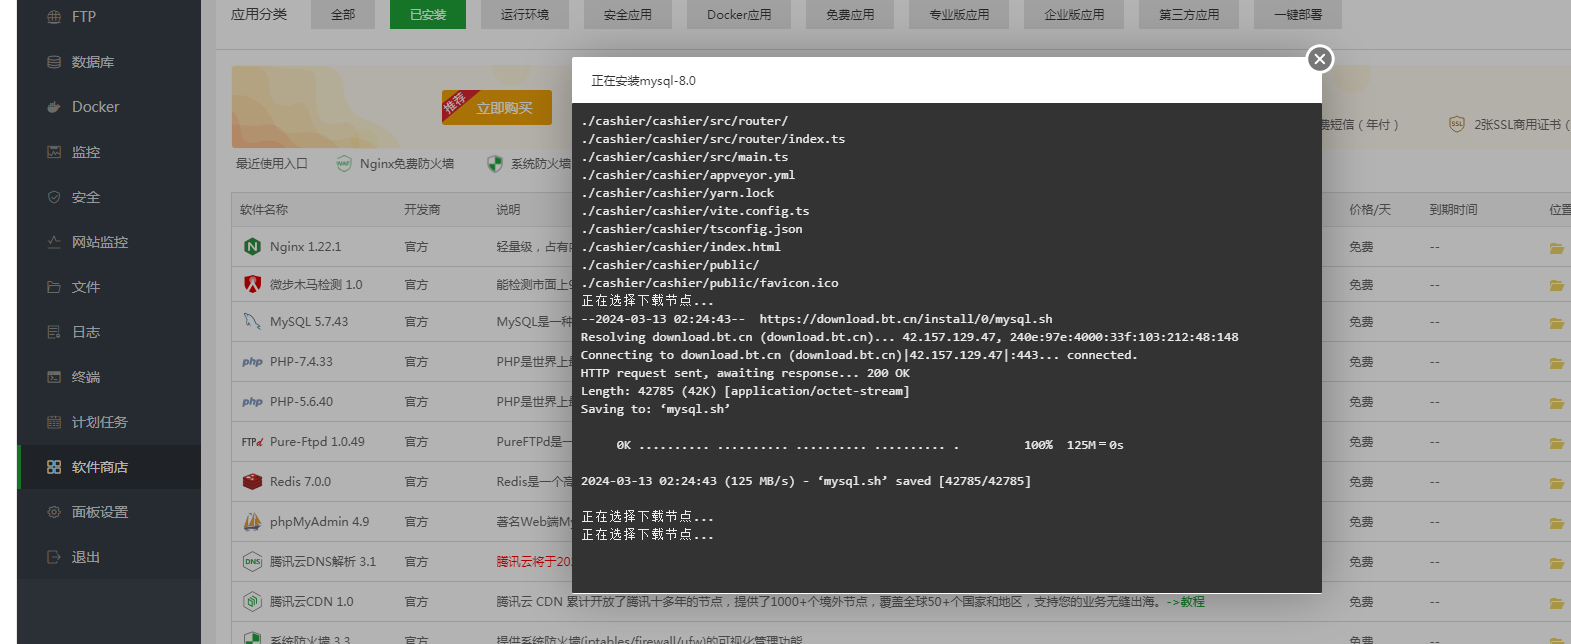Click the 文件 folder icon in sidebar
Image resolution: width=1571 pixels, height=644 pixels.
[54, 287]
